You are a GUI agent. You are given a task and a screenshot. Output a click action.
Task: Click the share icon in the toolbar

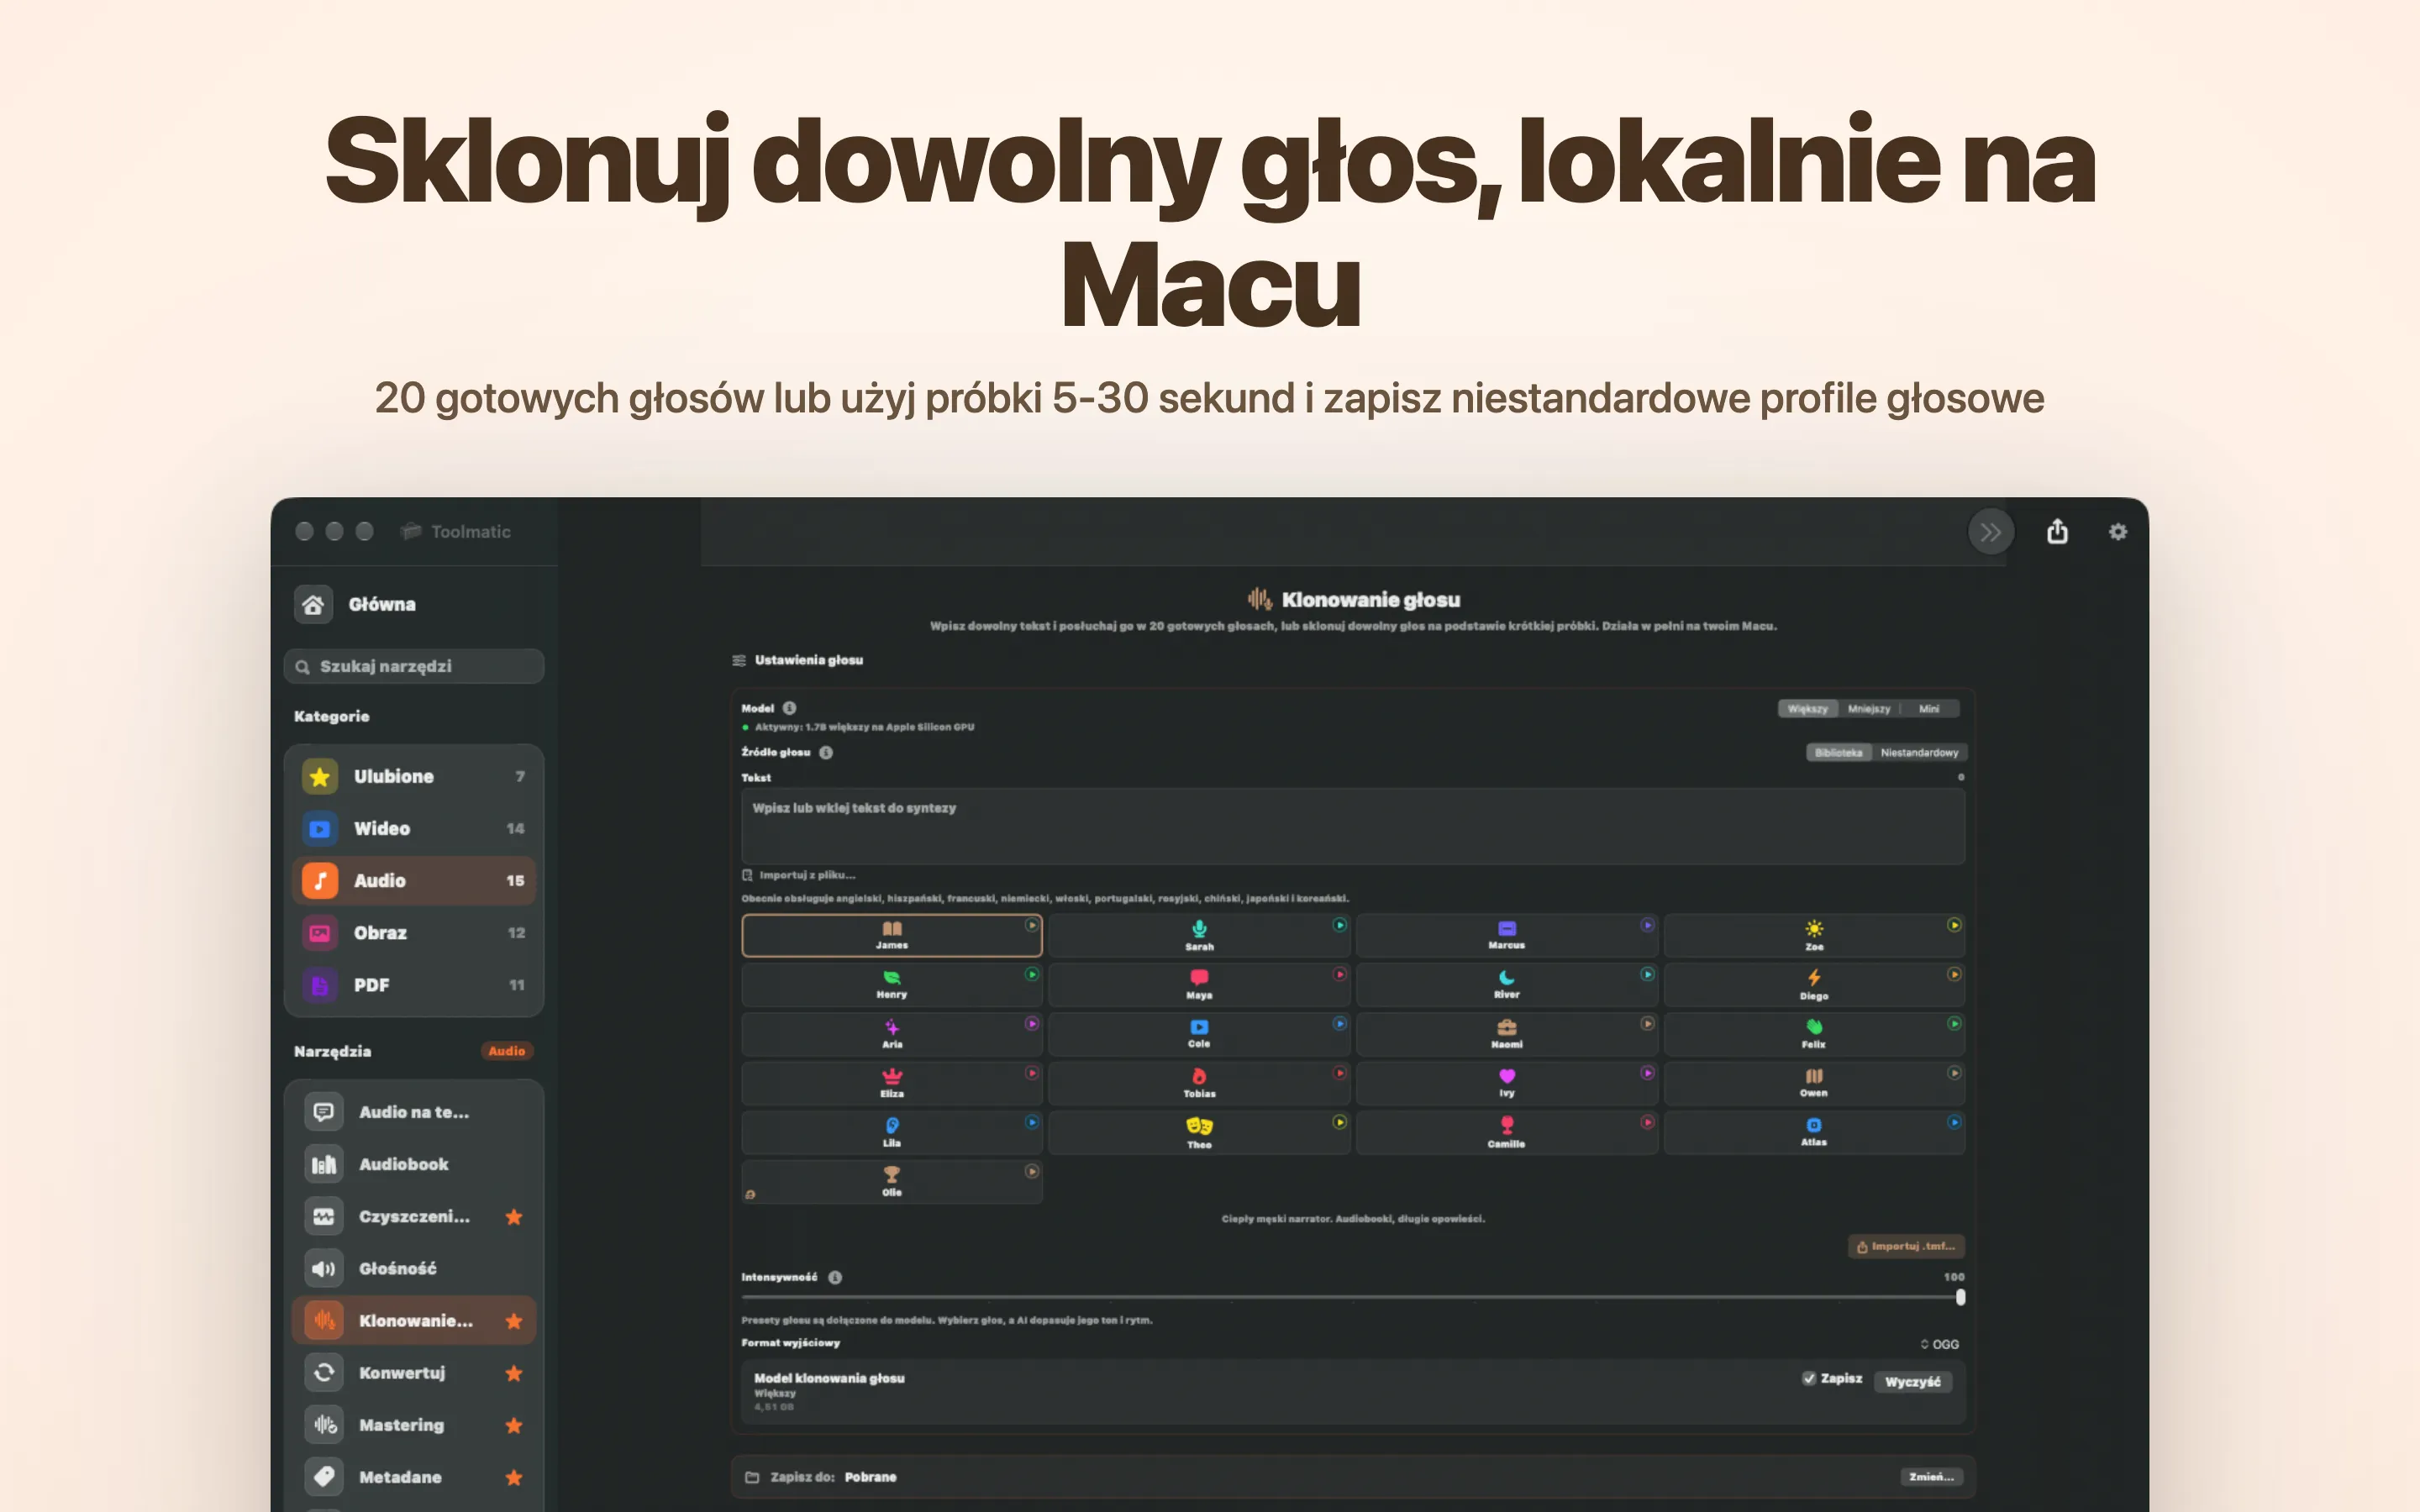(x=2057, y=531)
